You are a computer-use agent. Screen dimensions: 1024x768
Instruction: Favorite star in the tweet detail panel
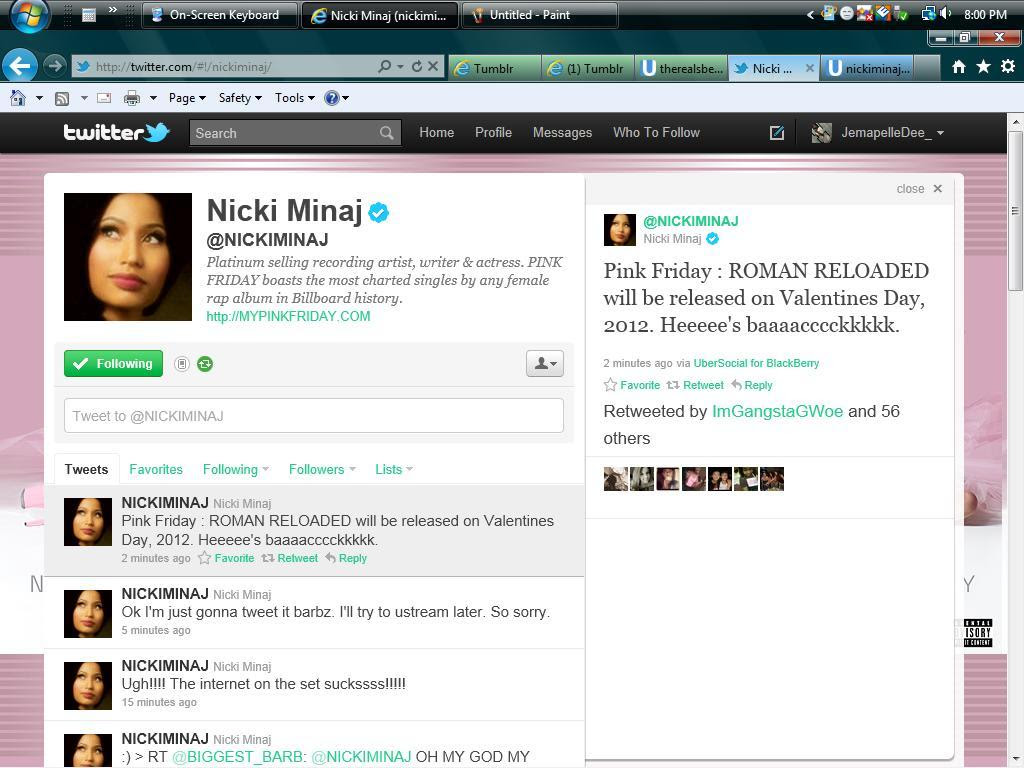tap(610, 385)
